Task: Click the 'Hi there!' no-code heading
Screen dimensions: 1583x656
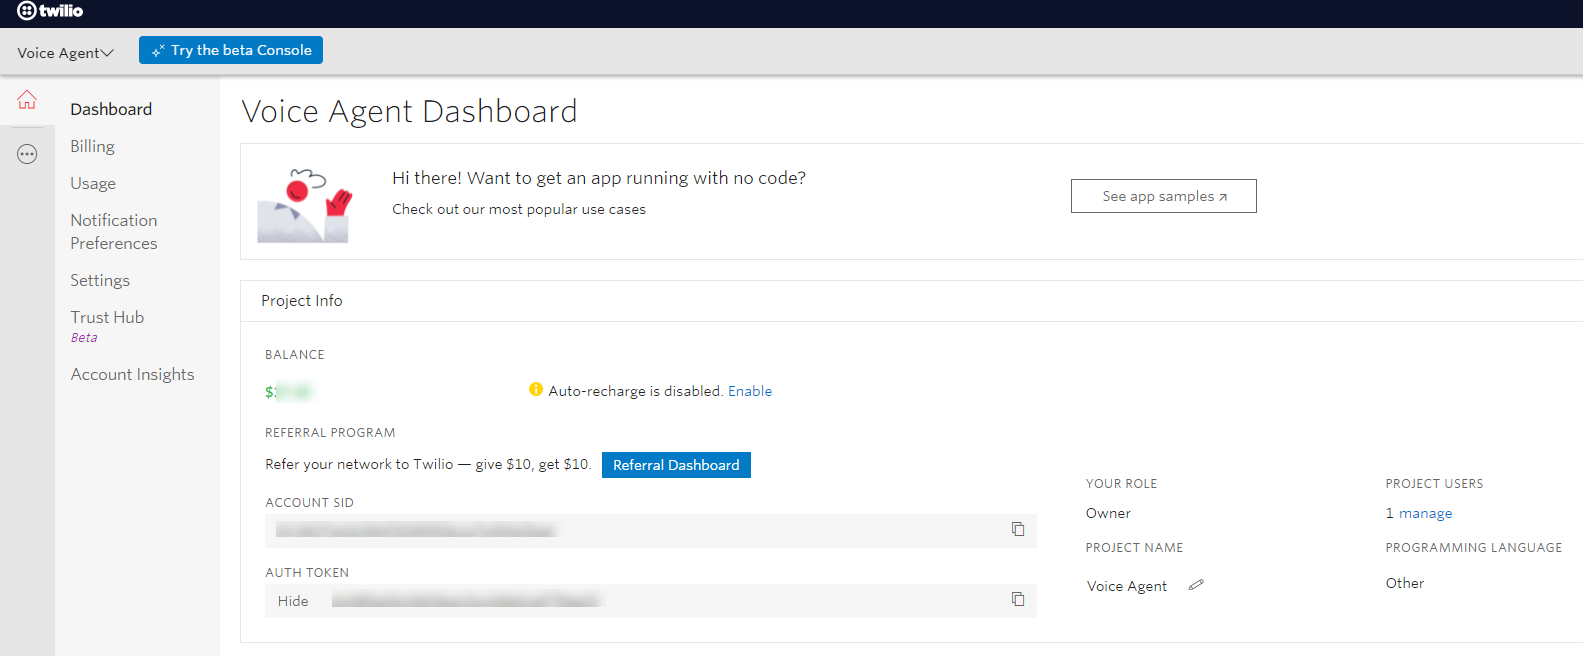Action: pyautogui.click(x=599, y=178)
